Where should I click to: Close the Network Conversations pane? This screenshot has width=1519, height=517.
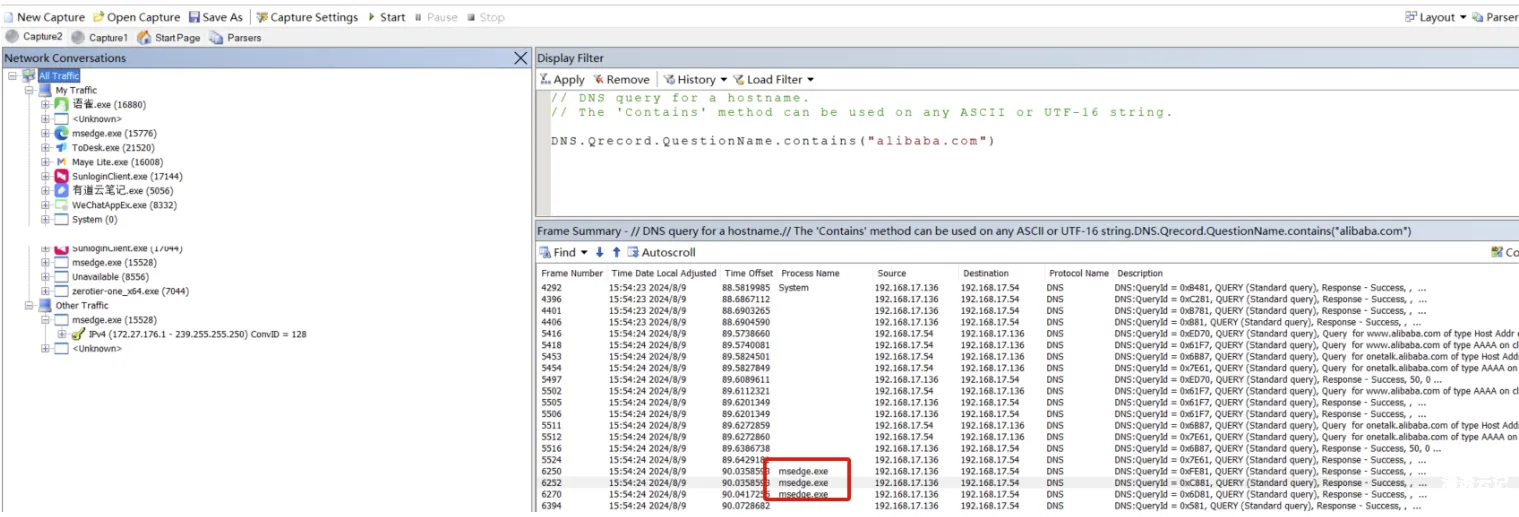pos(520,58)
